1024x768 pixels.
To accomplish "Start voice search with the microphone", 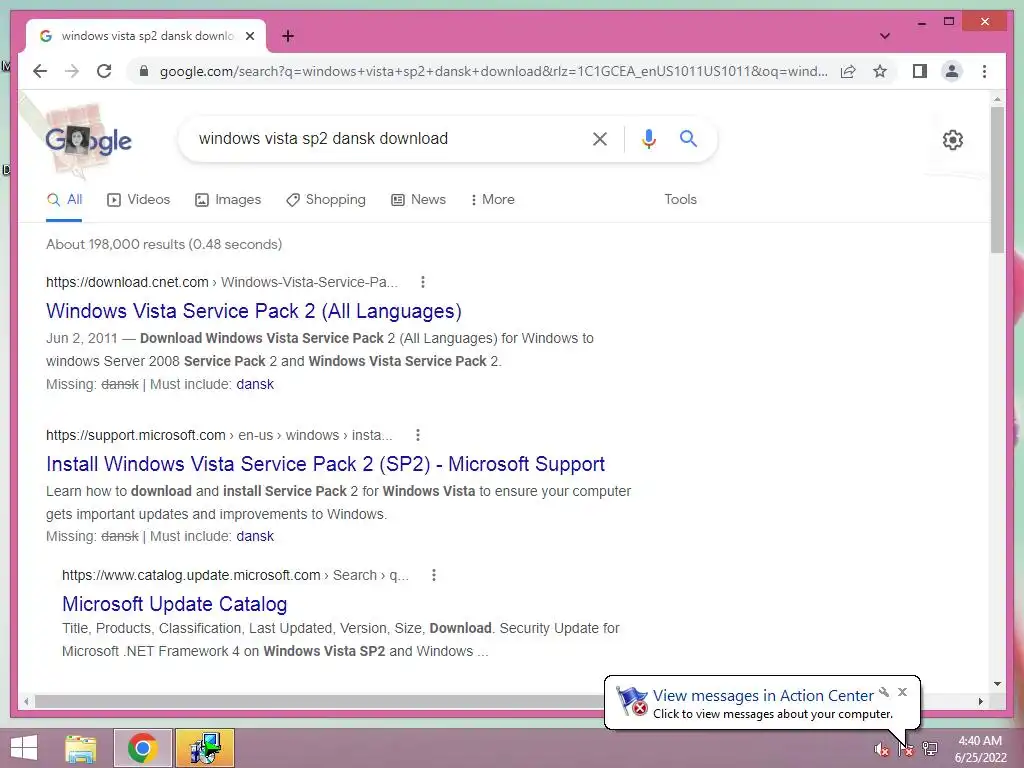I will point(648,138).
